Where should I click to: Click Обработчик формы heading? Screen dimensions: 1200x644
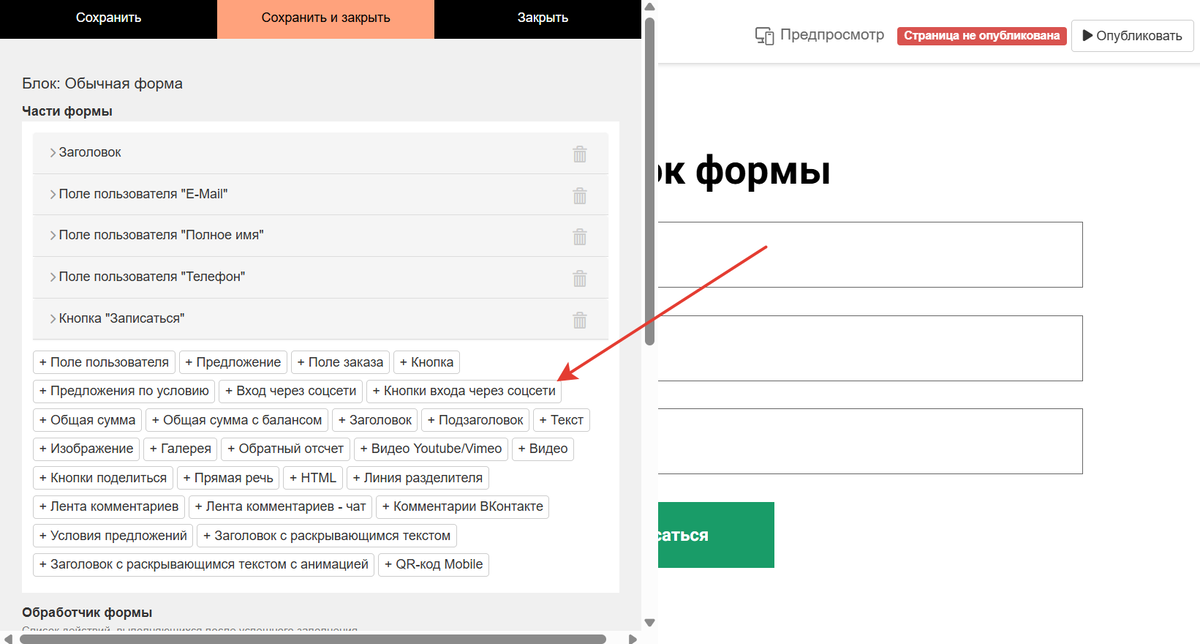click(x=87, y=612)
